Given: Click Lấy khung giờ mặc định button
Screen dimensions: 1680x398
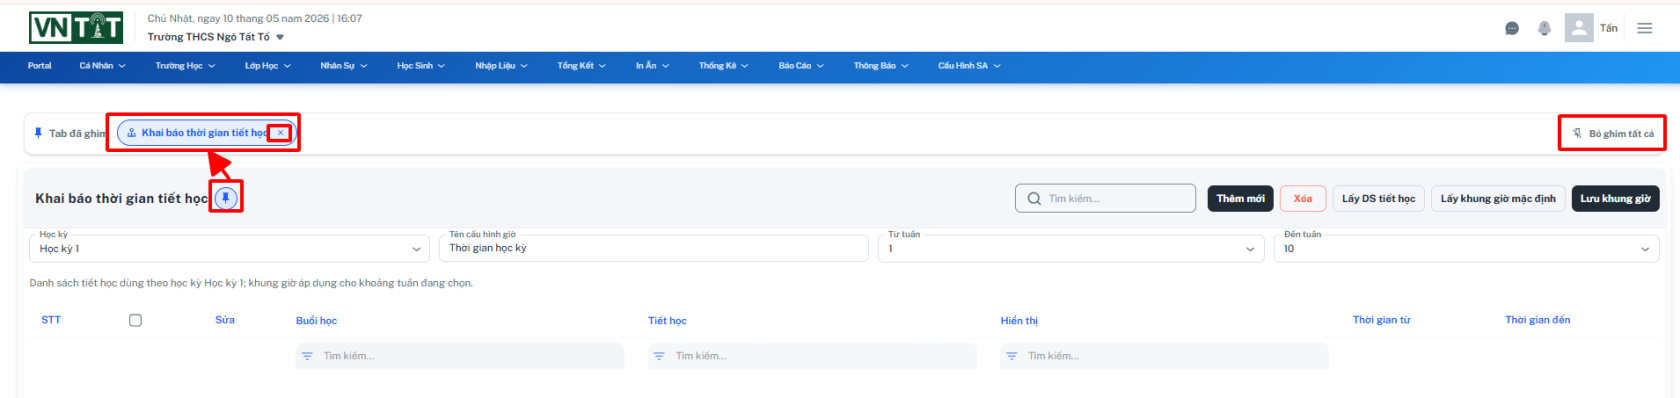Looking at the screenshot, I should click(x=1498, y=199).
